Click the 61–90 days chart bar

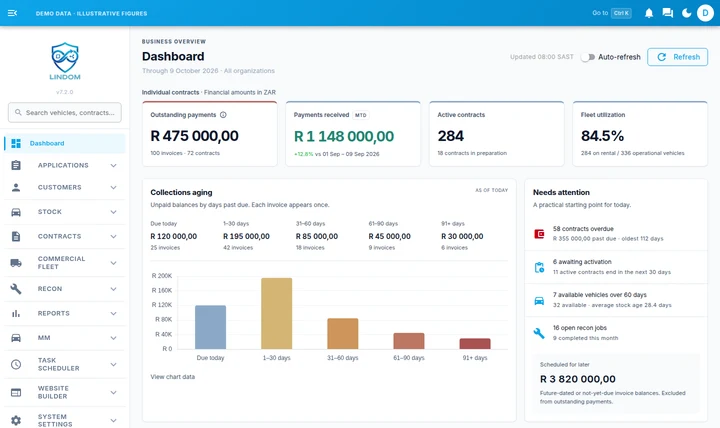click(x=409, y=341)
